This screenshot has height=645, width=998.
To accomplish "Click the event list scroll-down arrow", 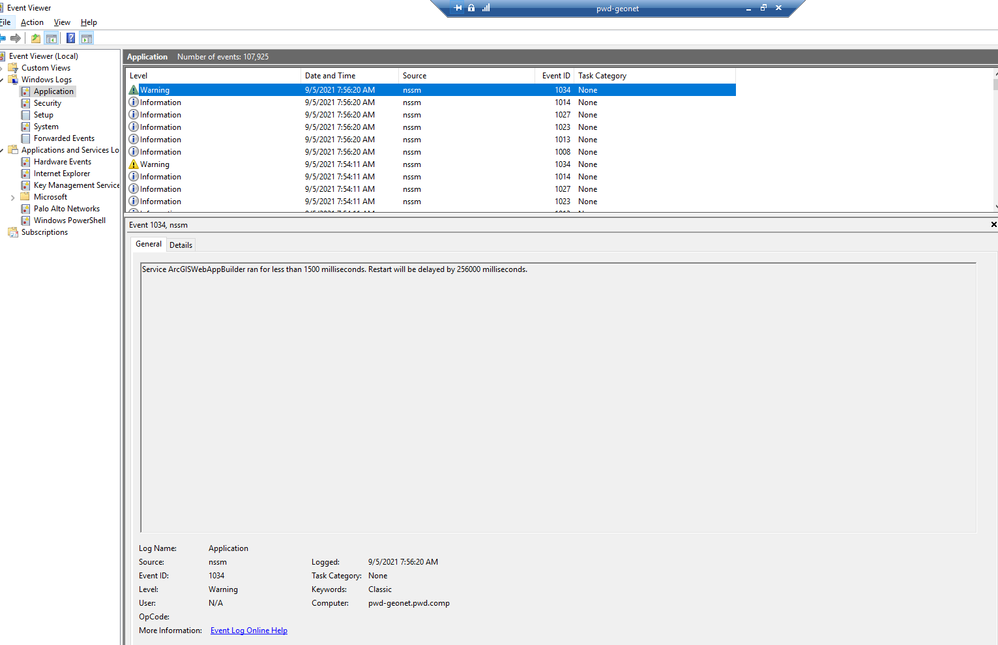I will tap(995, 206).
